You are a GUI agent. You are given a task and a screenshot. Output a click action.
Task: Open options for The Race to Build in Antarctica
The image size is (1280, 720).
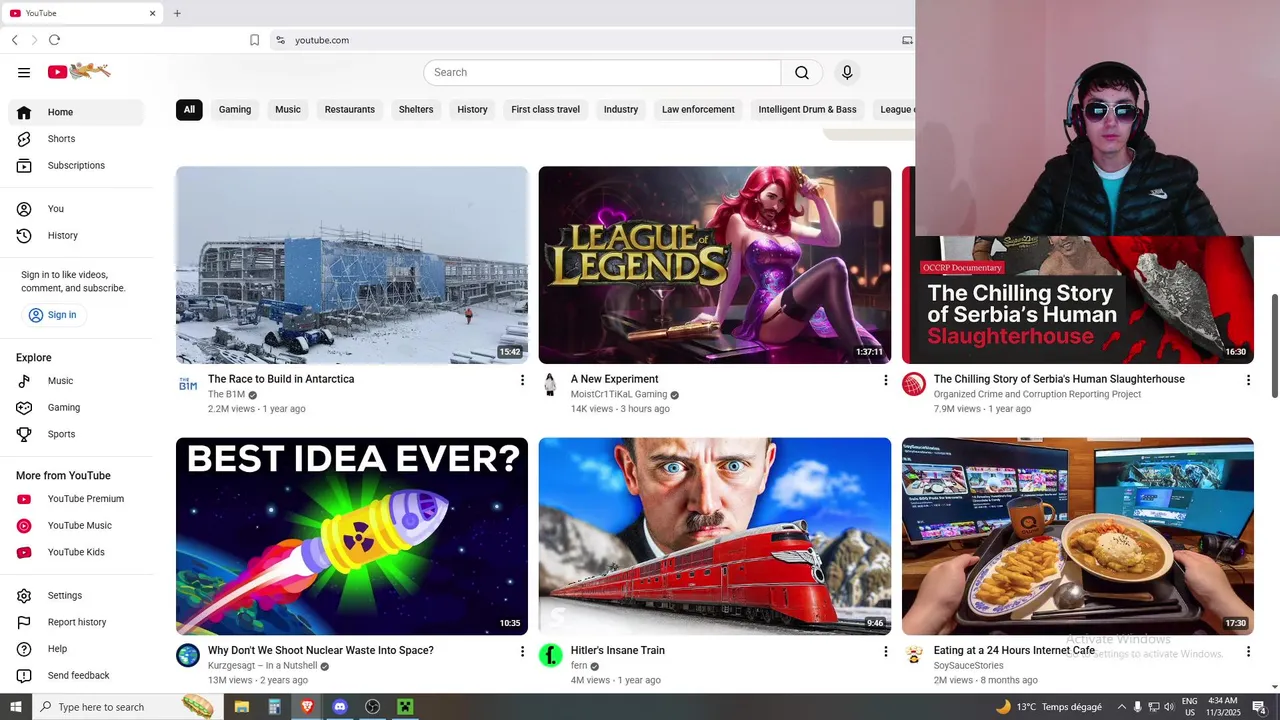pos(522,380)
